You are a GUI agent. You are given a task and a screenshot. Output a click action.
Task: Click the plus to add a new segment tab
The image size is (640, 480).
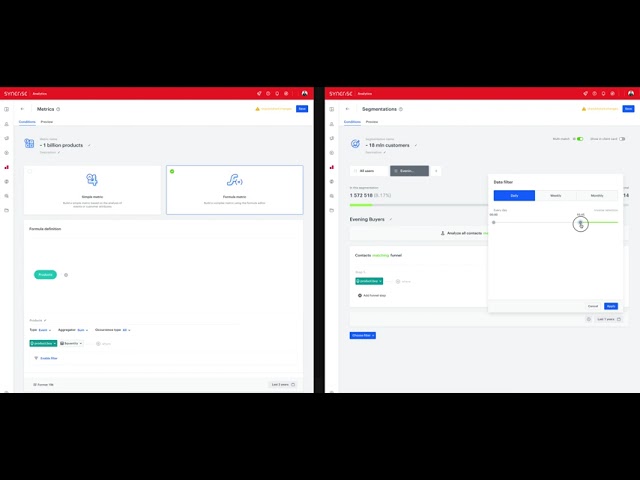(x=436, y=171)
